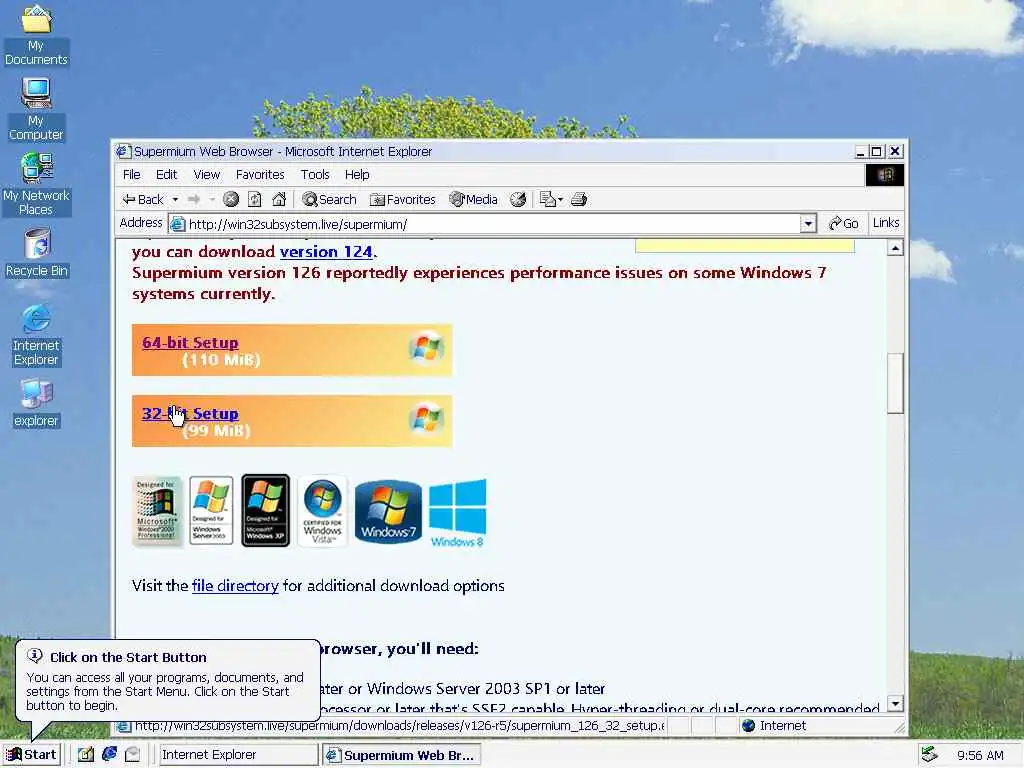Image resolution: width=1024 pixels, height=768 pixels.
Task: Click the page icon in the address bar
Action: (x=178, y=224)
